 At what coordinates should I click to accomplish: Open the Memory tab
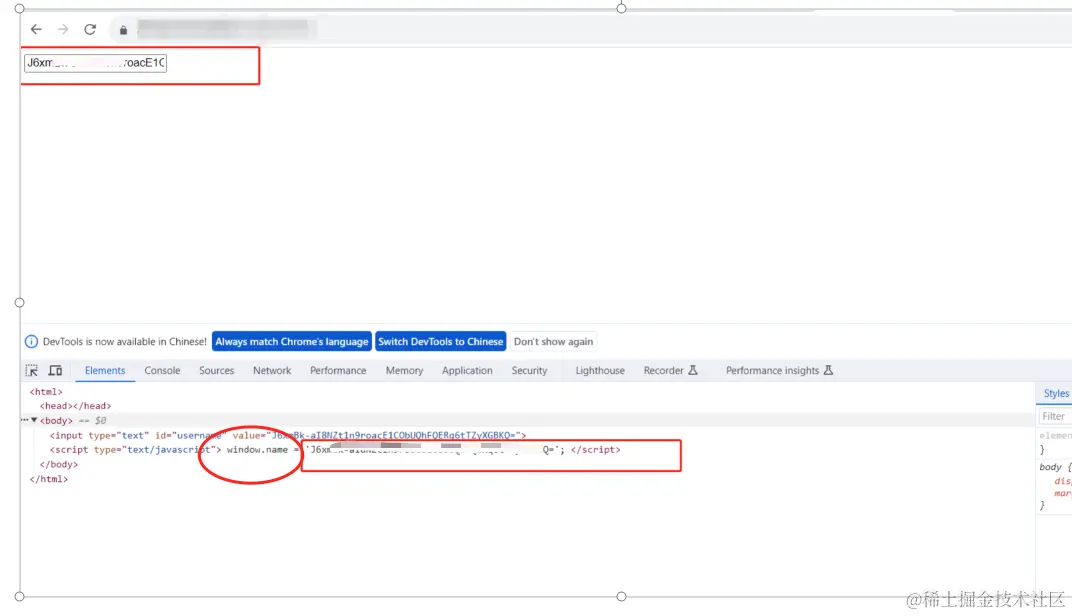[x=404, y=371]
